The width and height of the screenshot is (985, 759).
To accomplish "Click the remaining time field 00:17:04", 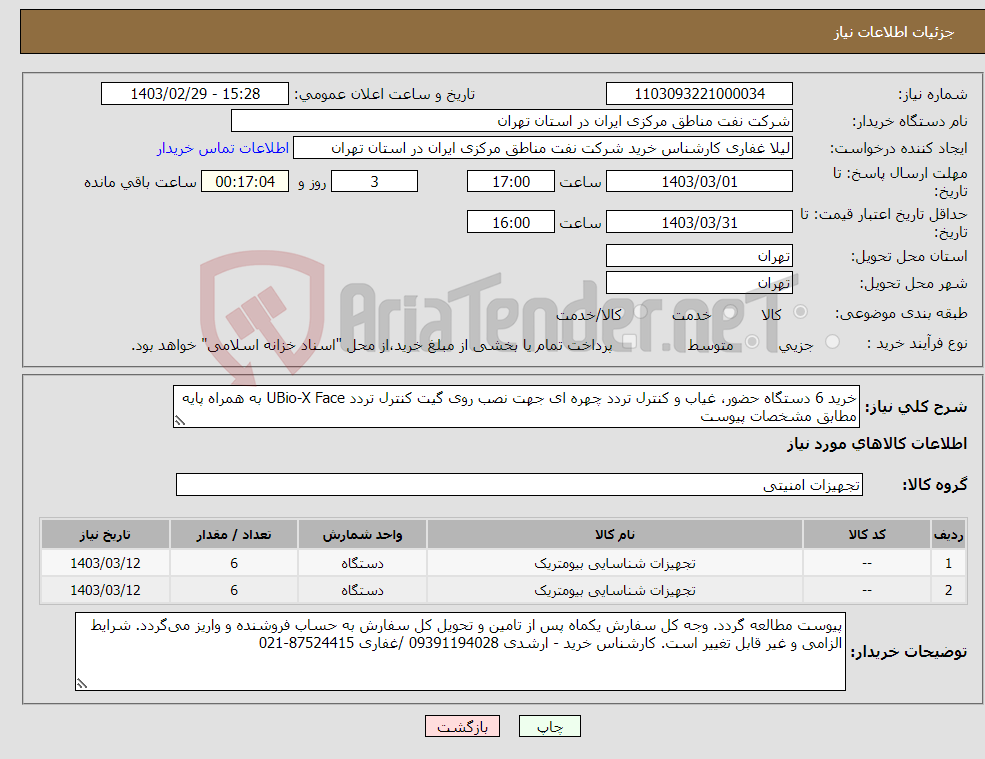I will pyautogui.click(x=245, y=182).
